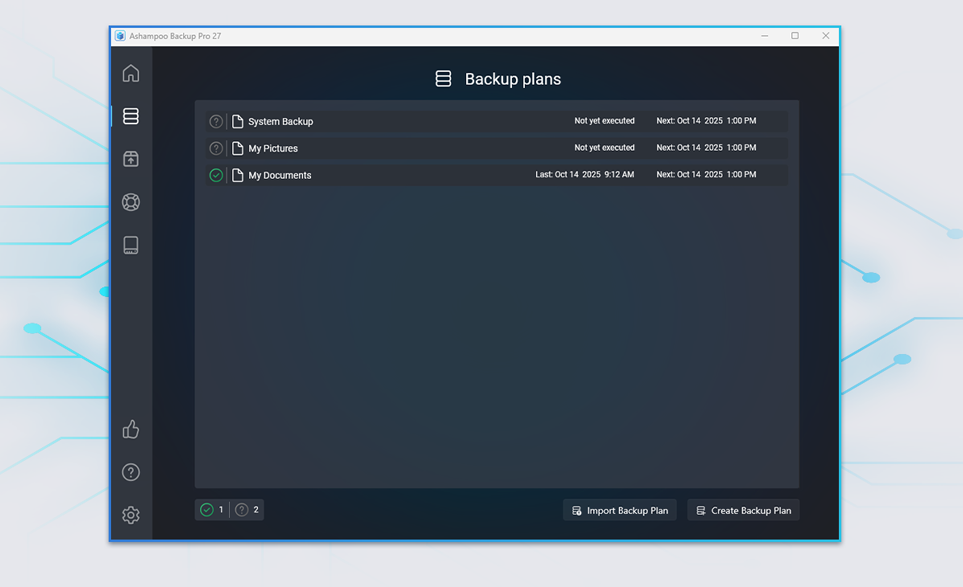Screen dimensions: 963x587
Task: Click the System Backup unknown status icon
Action: click(x=216, y=122)
